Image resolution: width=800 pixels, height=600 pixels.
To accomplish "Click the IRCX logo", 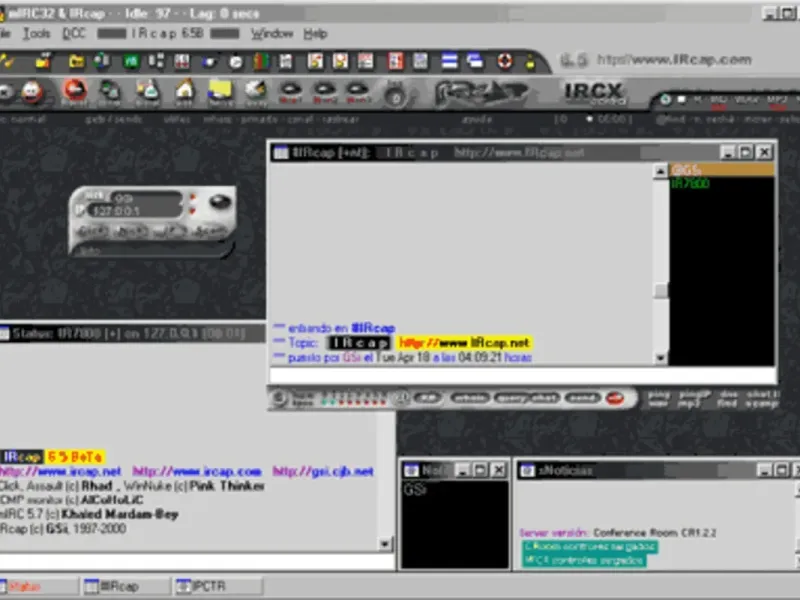I will pos(594,92).
